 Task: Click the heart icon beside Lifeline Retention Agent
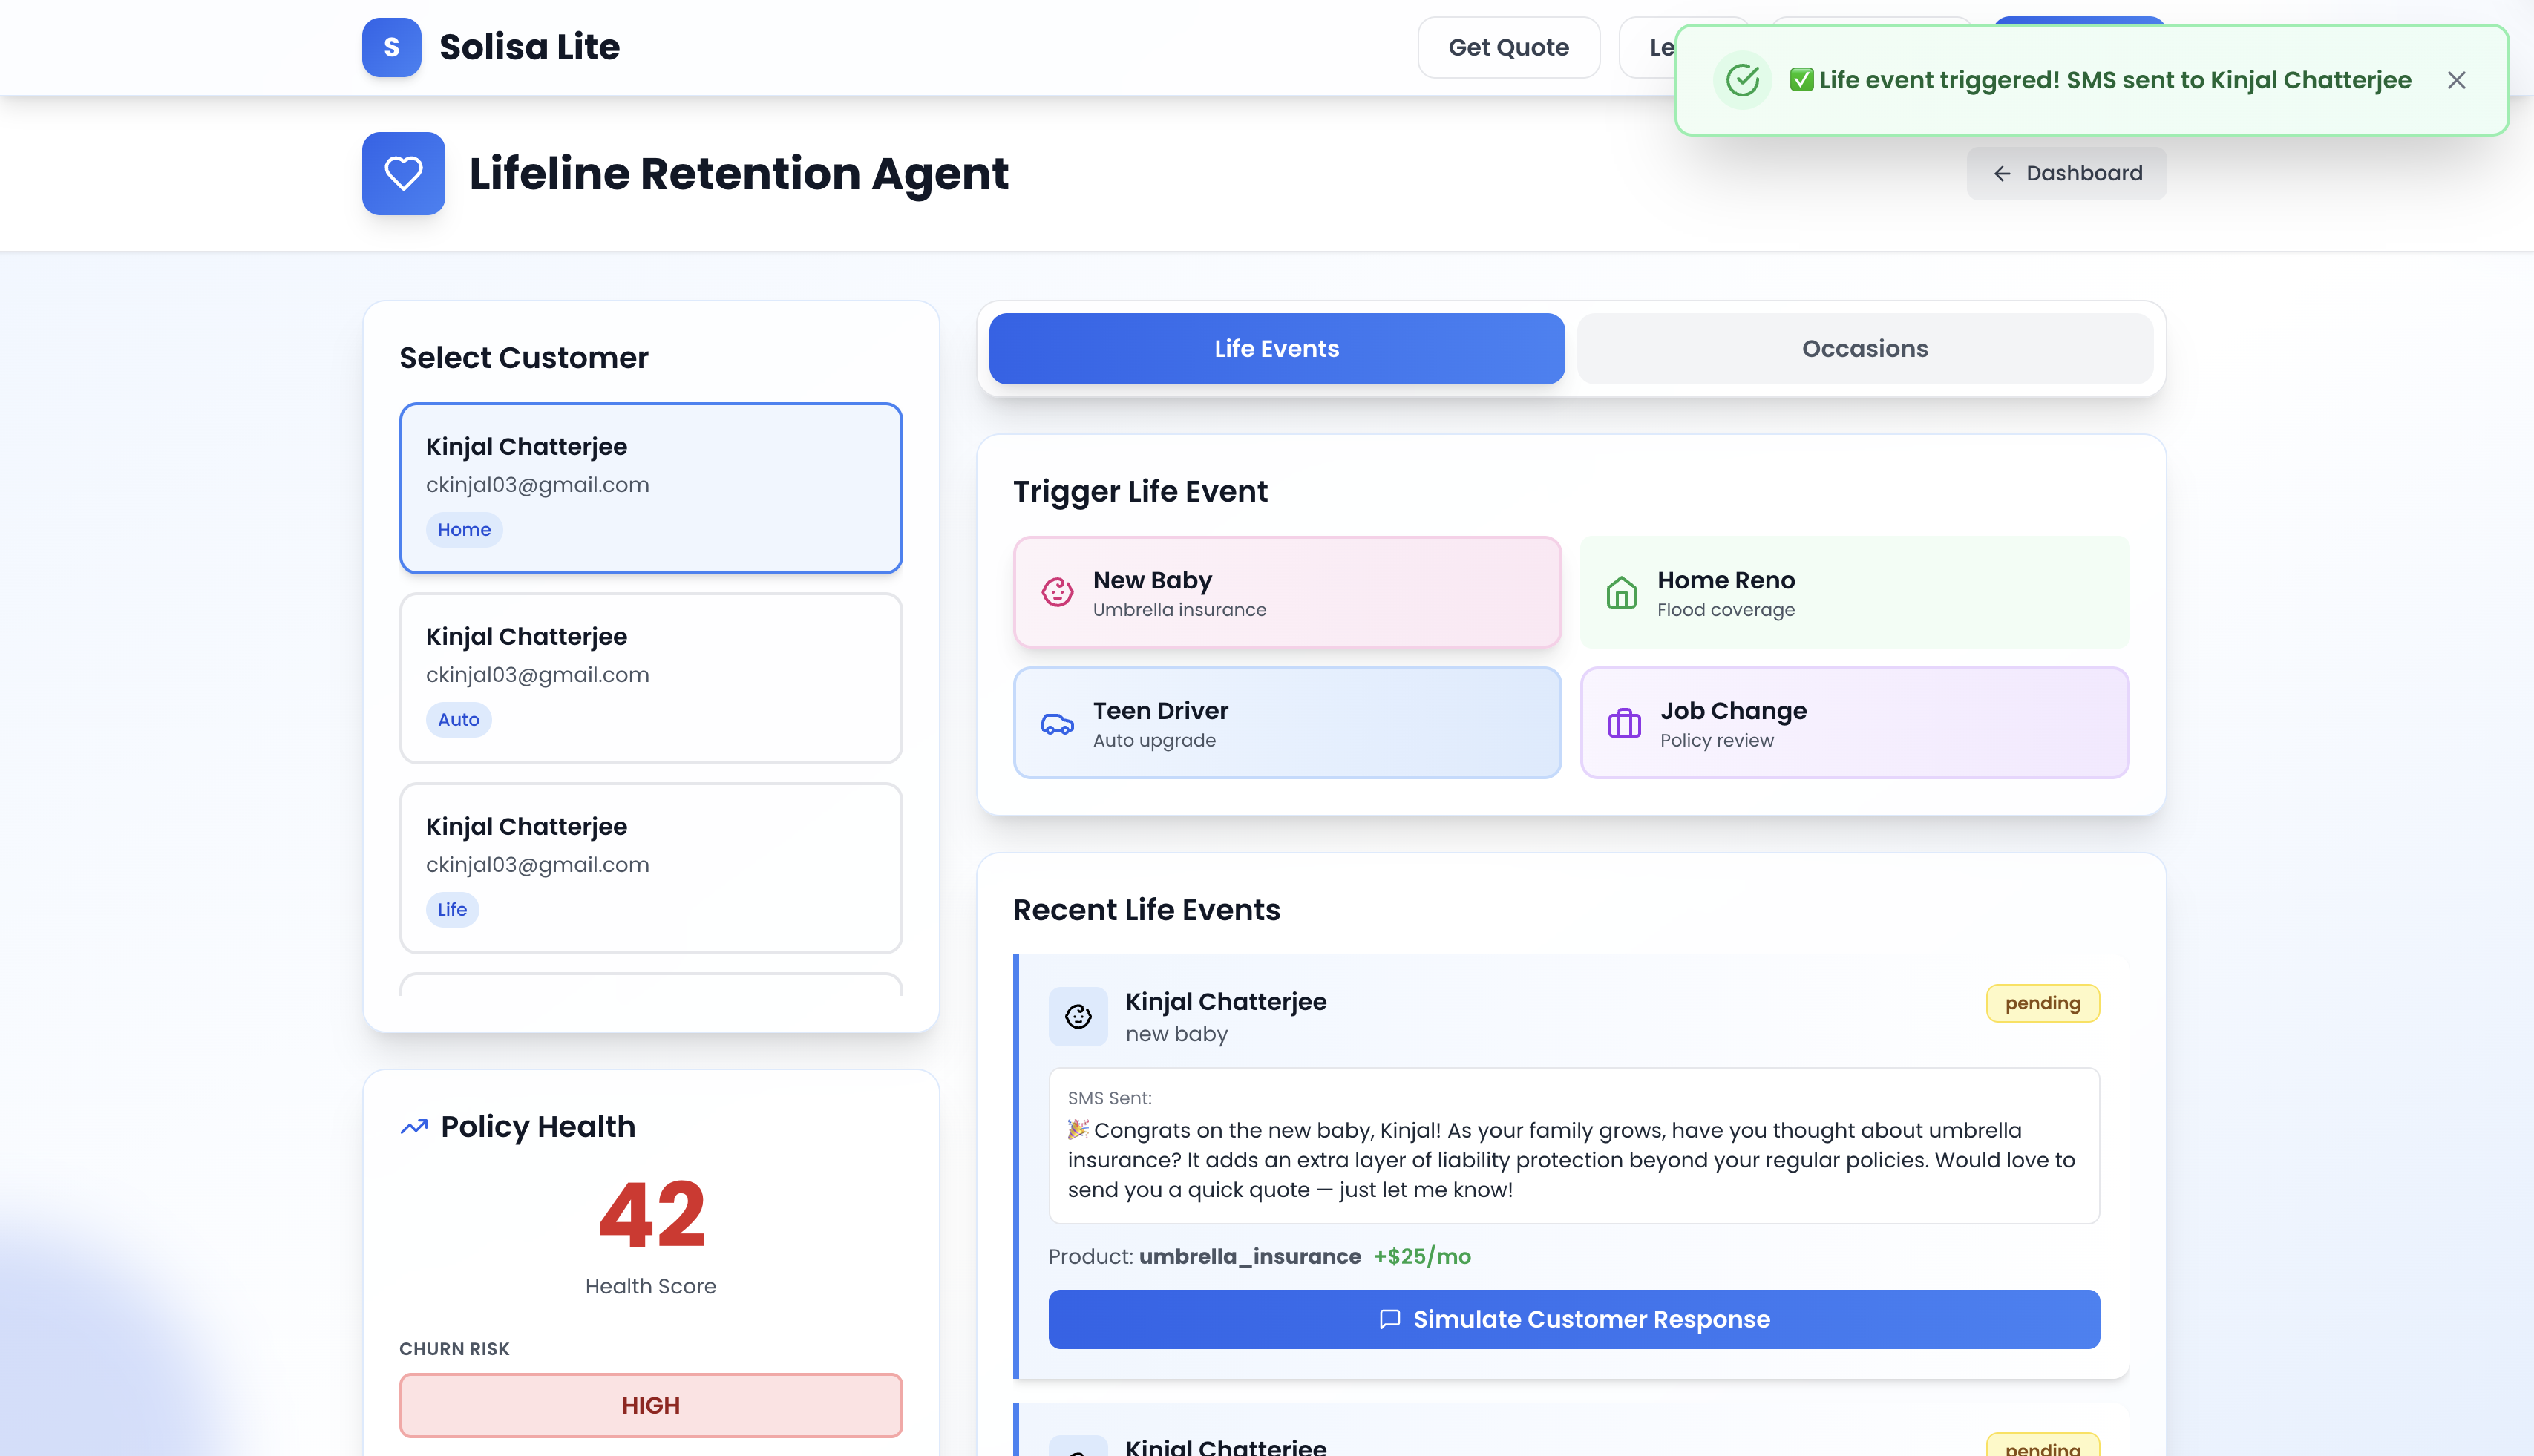(403, 173)
